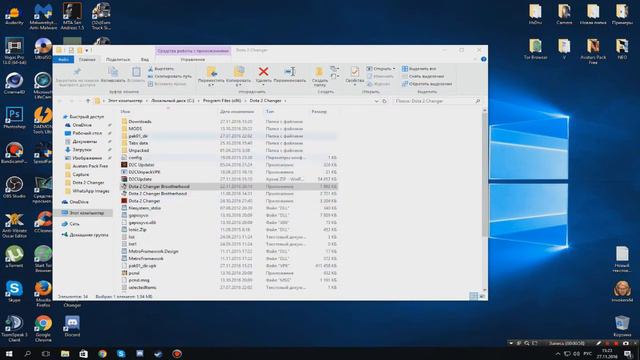Screen dimensions: 640x360
Task: Switch to Details view layout button
Action: click(x=473, y=296)
